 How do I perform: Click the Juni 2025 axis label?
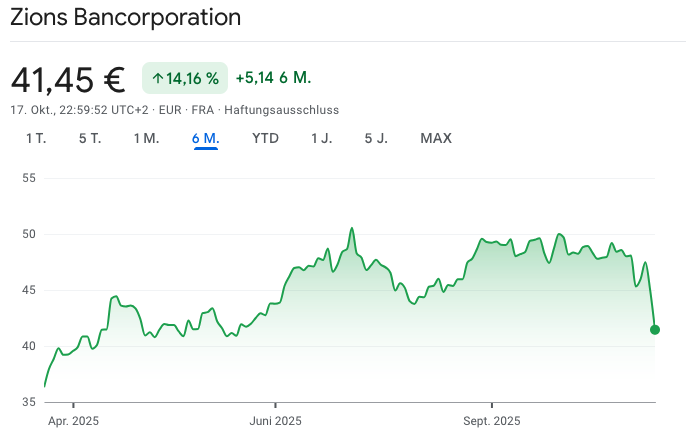275,421
